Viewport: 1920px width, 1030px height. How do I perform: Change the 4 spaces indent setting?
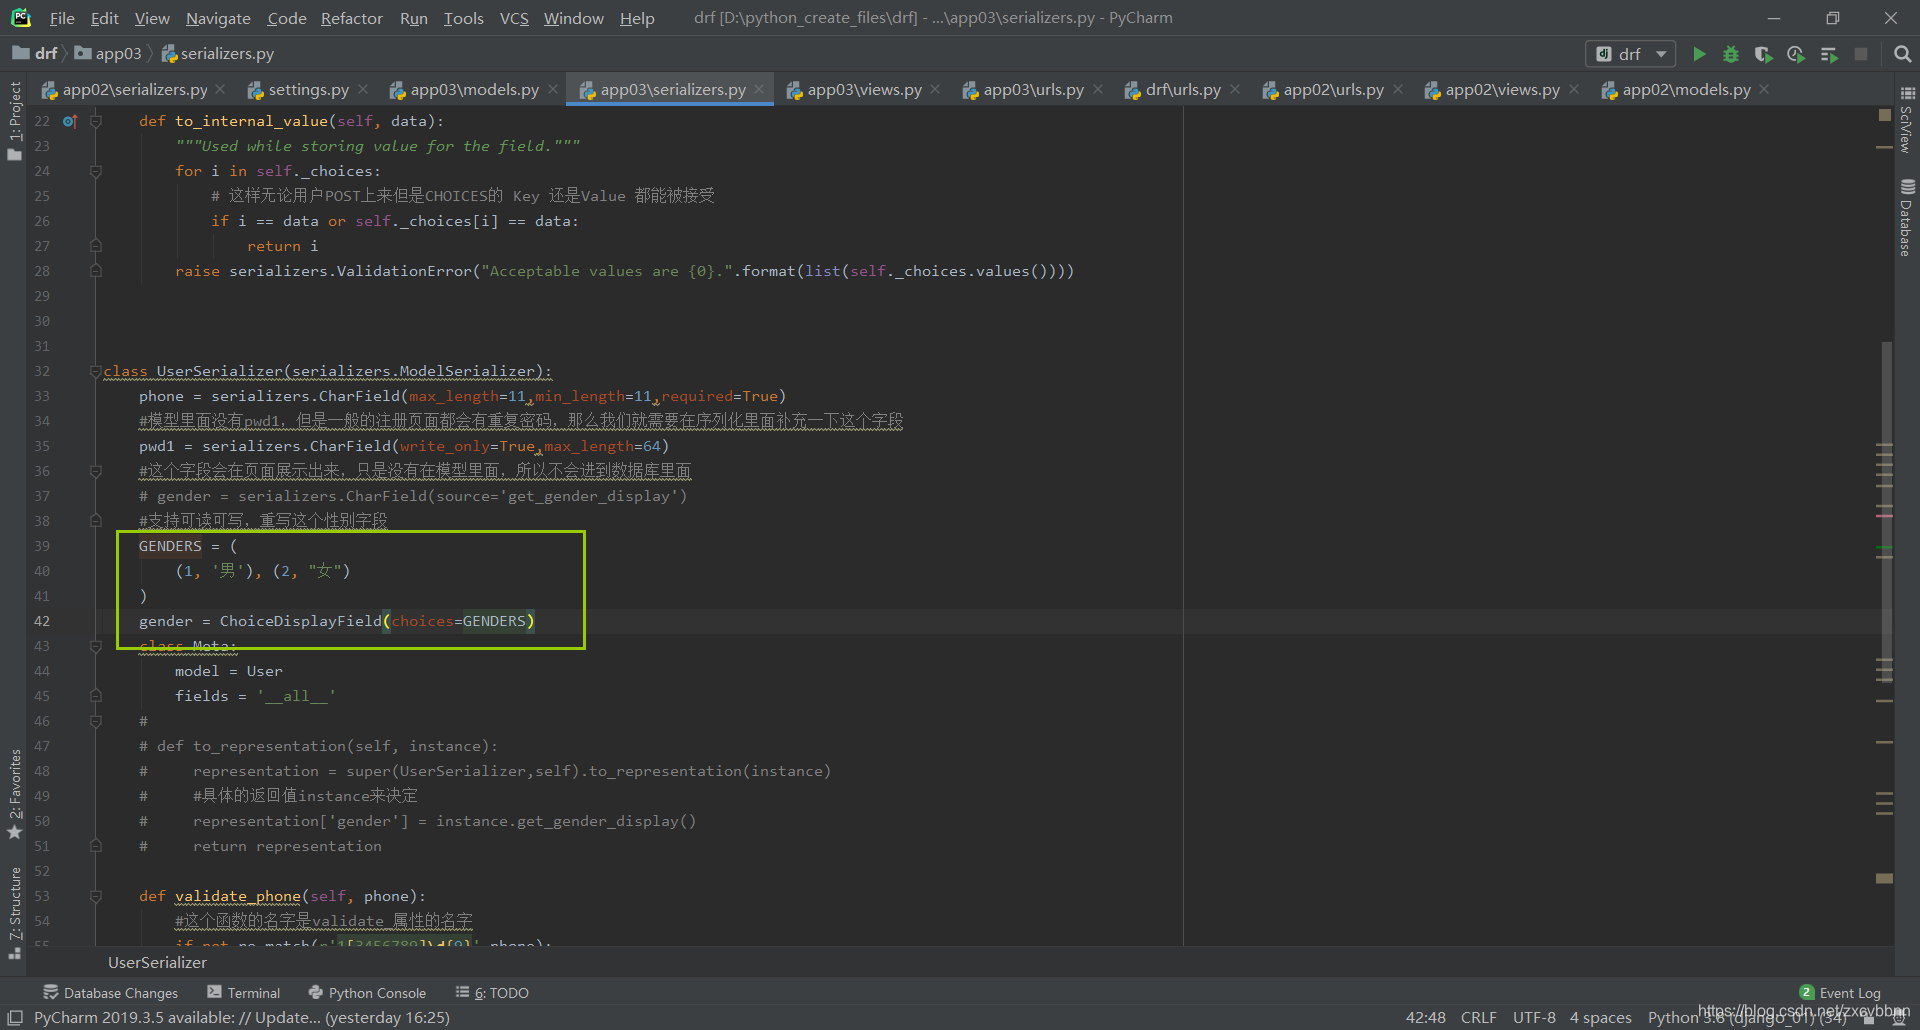(1600, 1018)
